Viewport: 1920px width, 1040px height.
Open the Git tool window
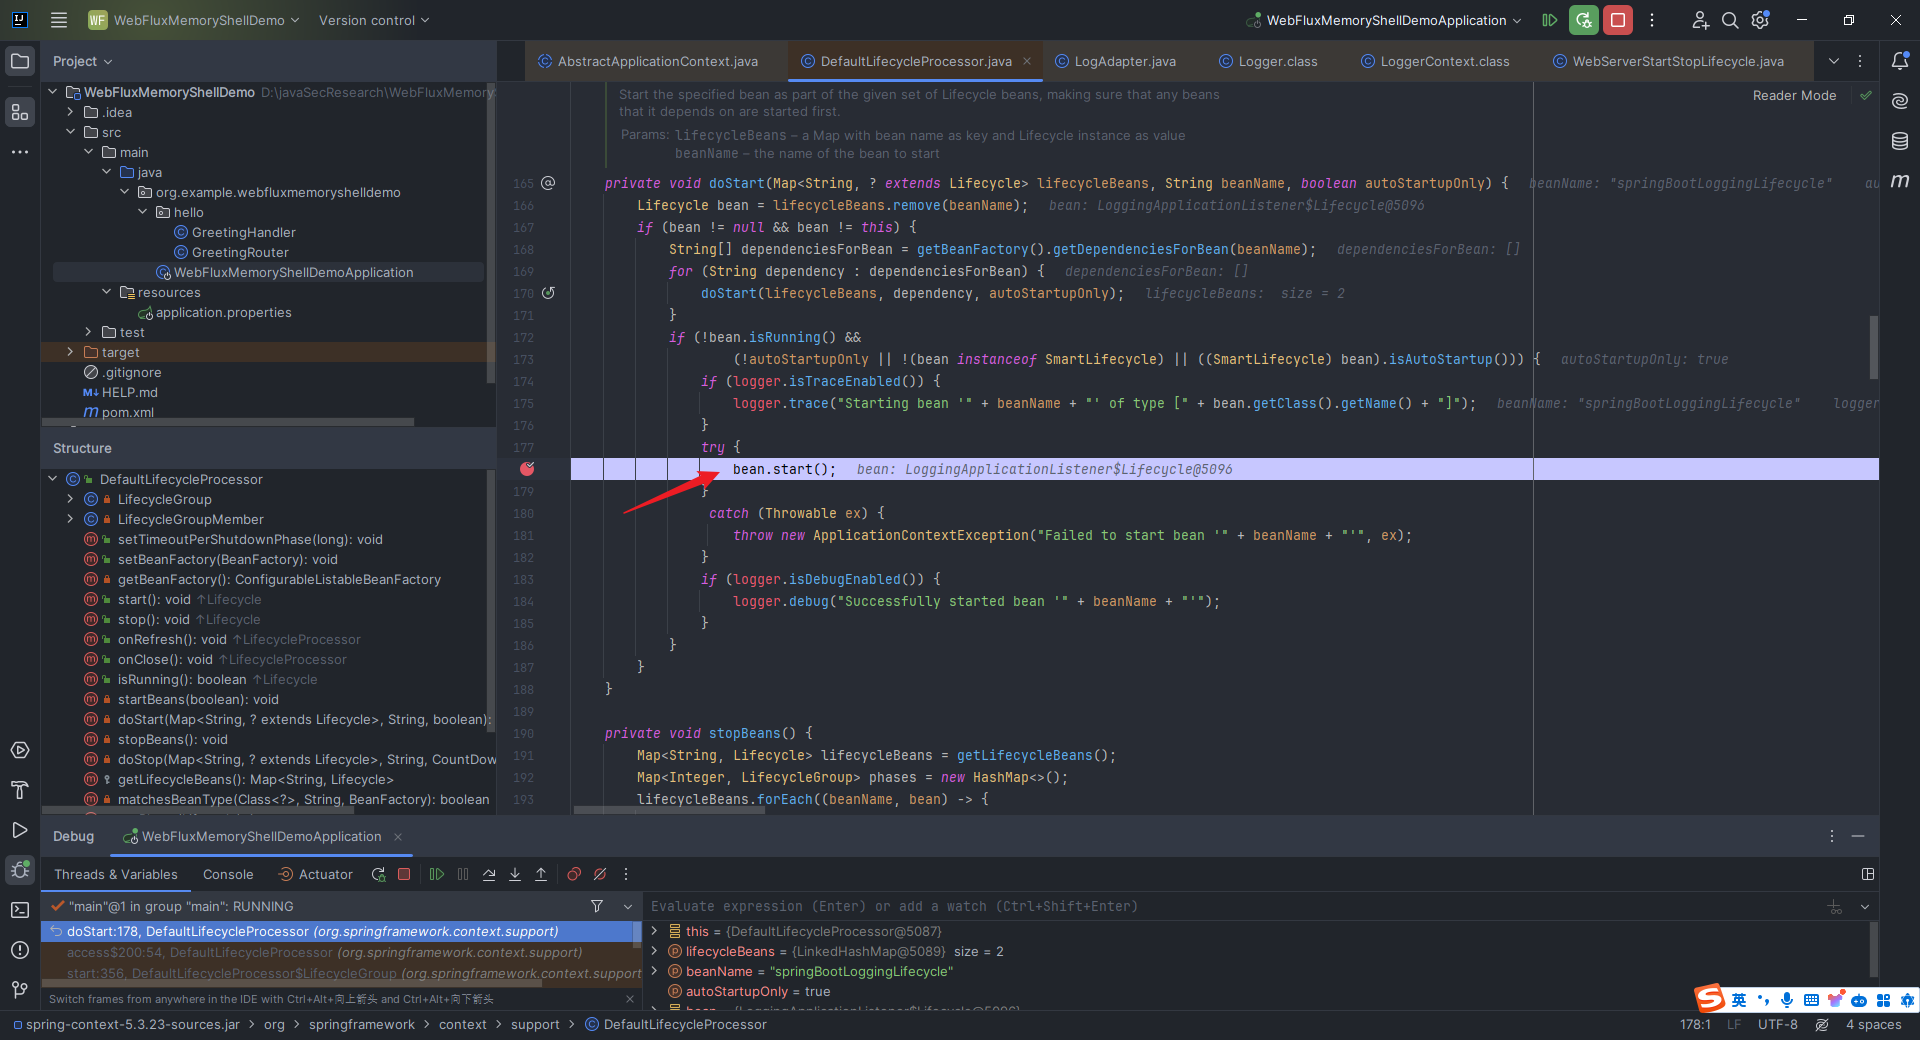(20, 990)
